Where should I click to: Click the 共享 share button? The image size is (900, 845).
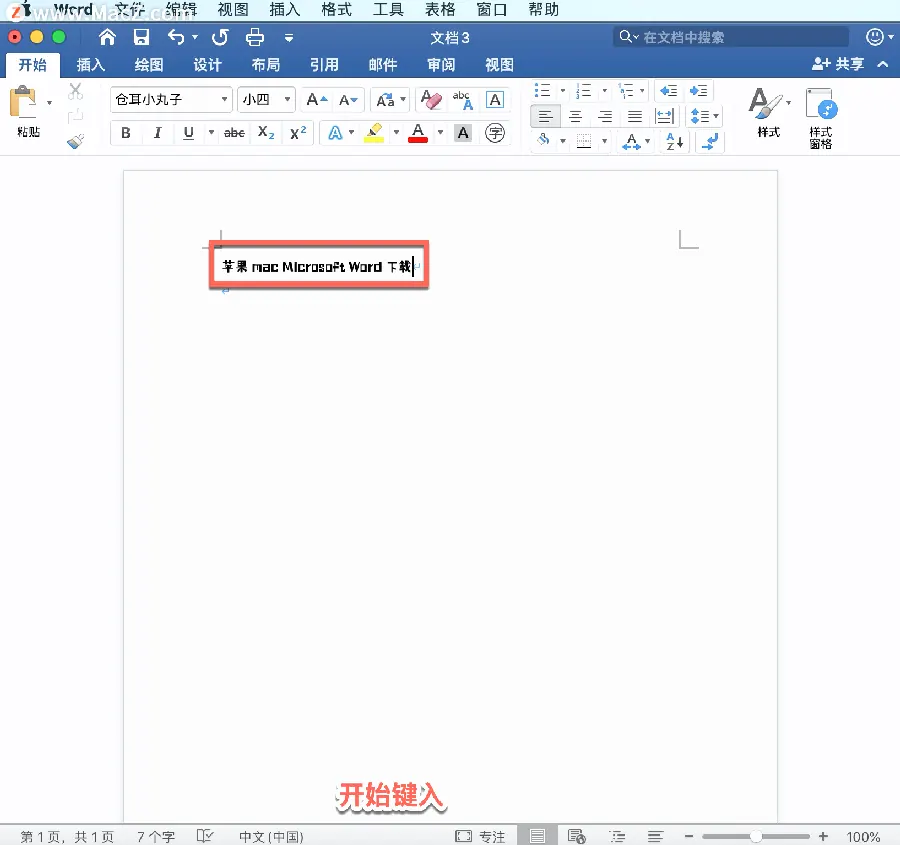(x=838, y=64)
